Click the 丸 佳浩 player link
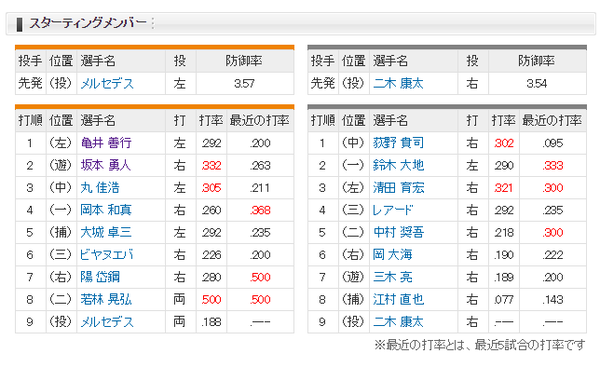This screenshot has height=367, width=600. (x=100, y=188)
